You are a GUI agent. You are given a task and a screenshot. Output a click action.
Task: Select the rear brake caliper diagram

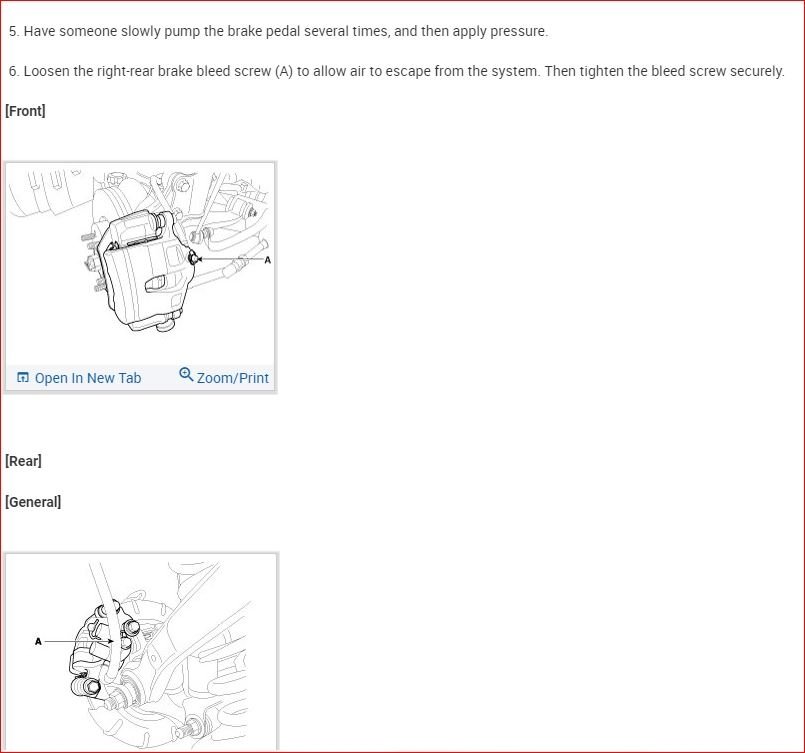(141, 652)
